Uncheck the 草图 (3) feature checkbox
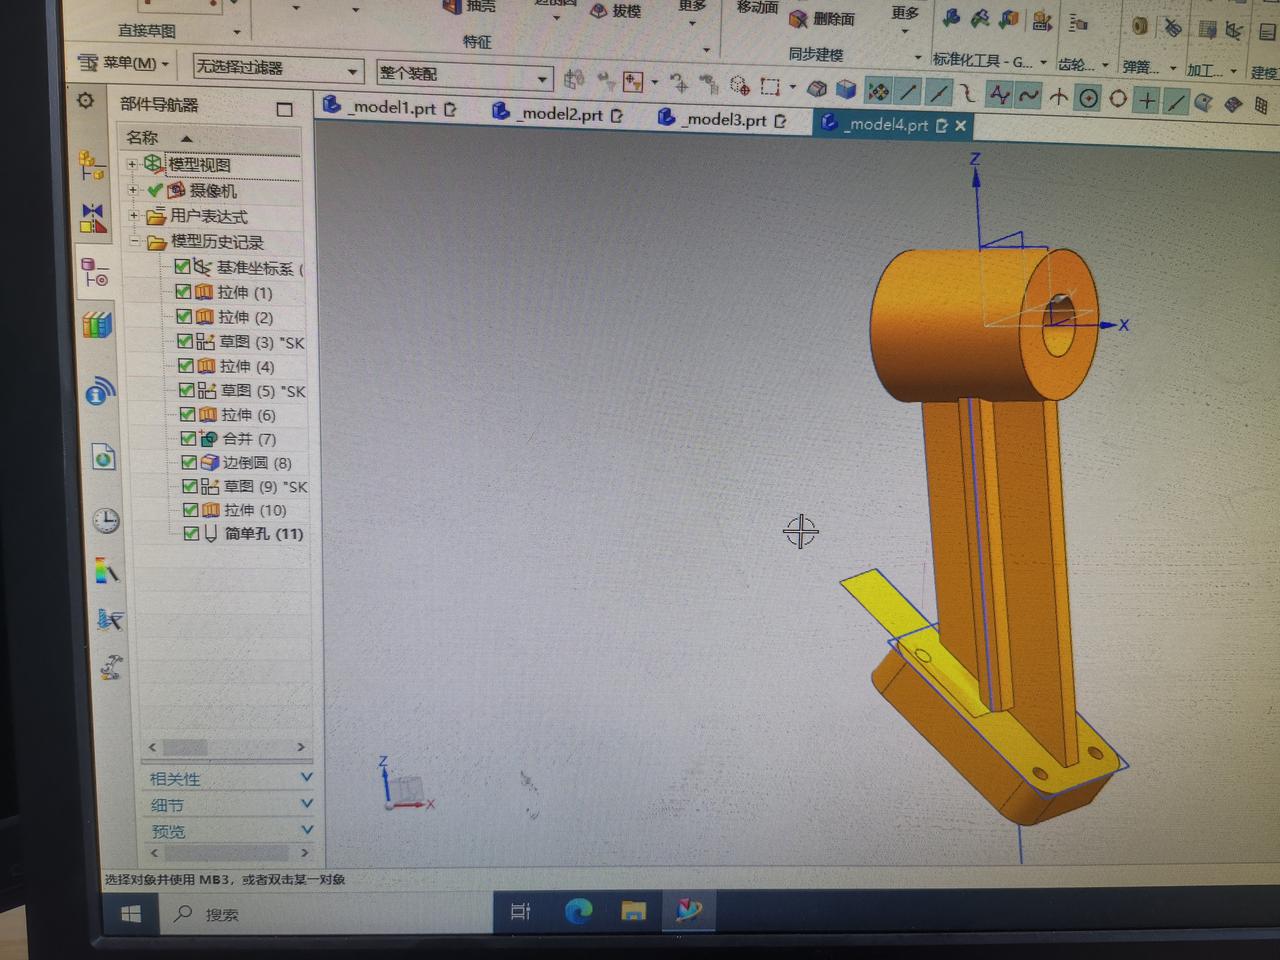 point(185,341)
